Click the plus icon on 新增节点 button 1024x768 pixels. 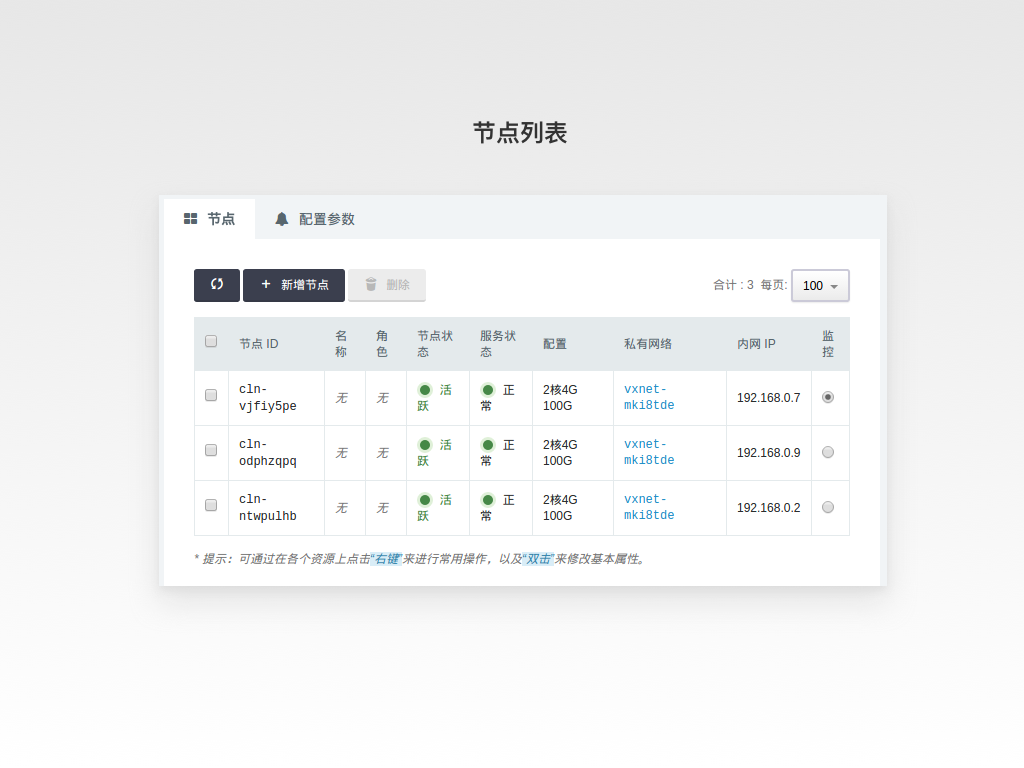coord(264,285)
